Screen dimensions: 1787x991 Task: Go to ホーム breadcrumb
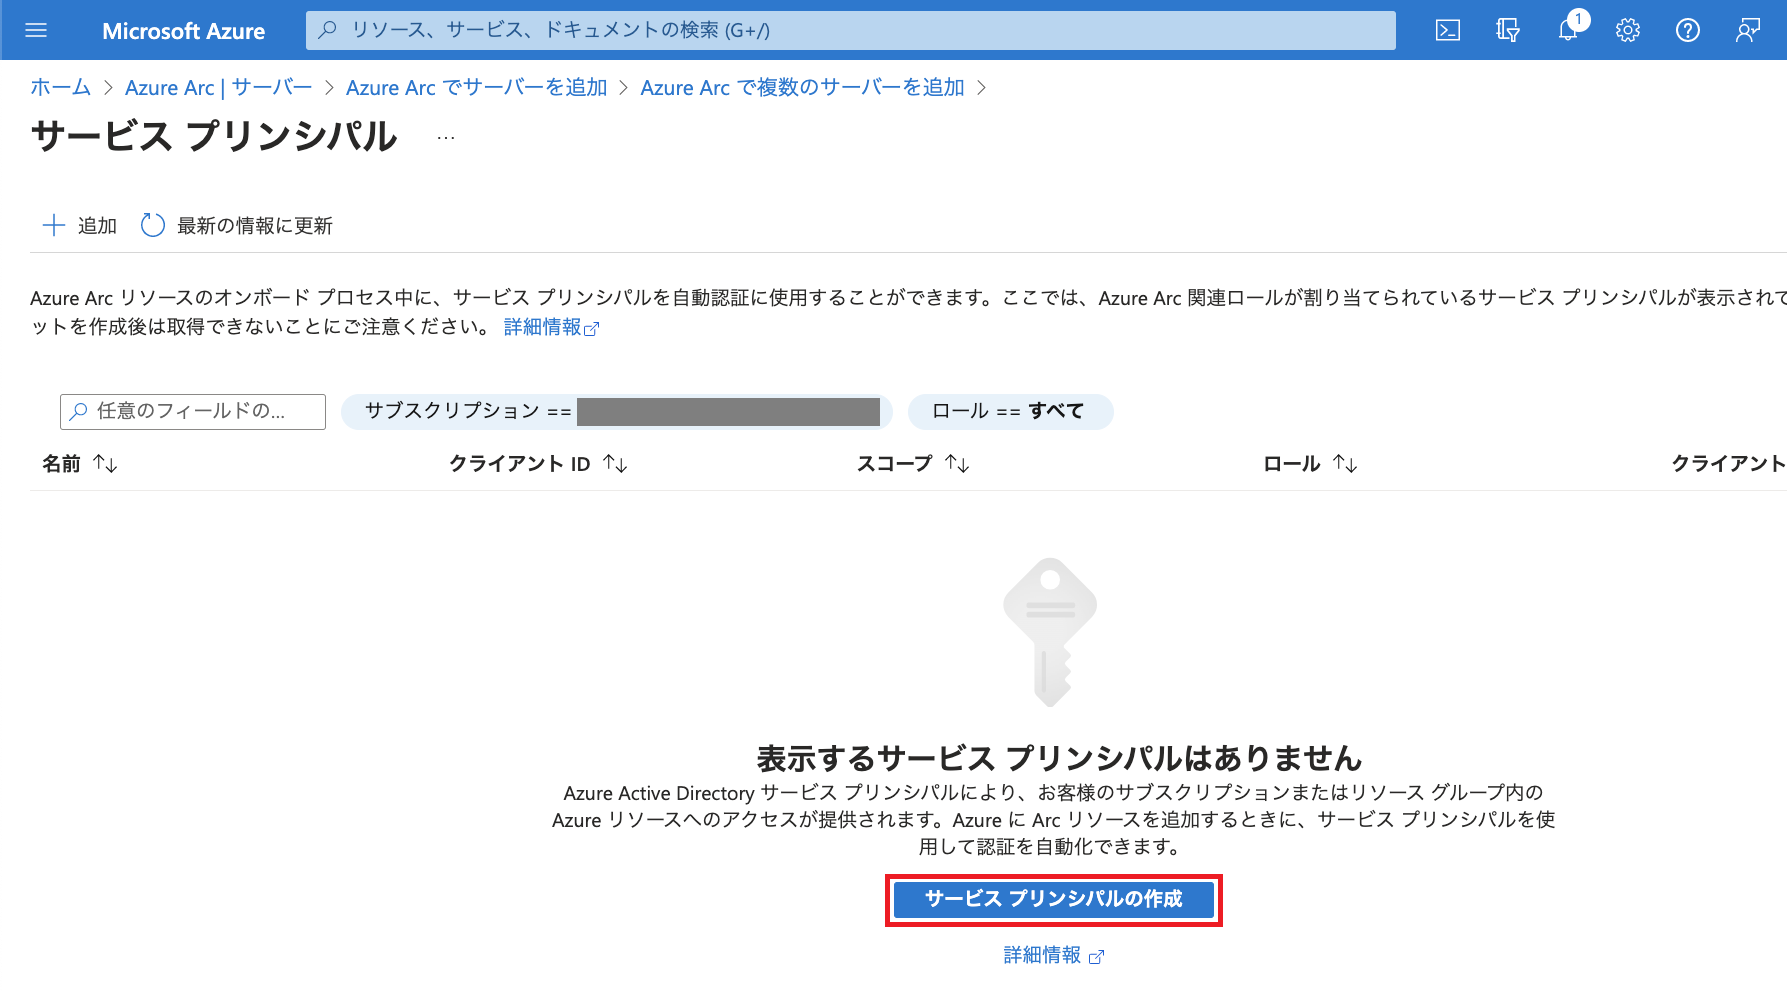pyautogui.click(x=60, y=88)
